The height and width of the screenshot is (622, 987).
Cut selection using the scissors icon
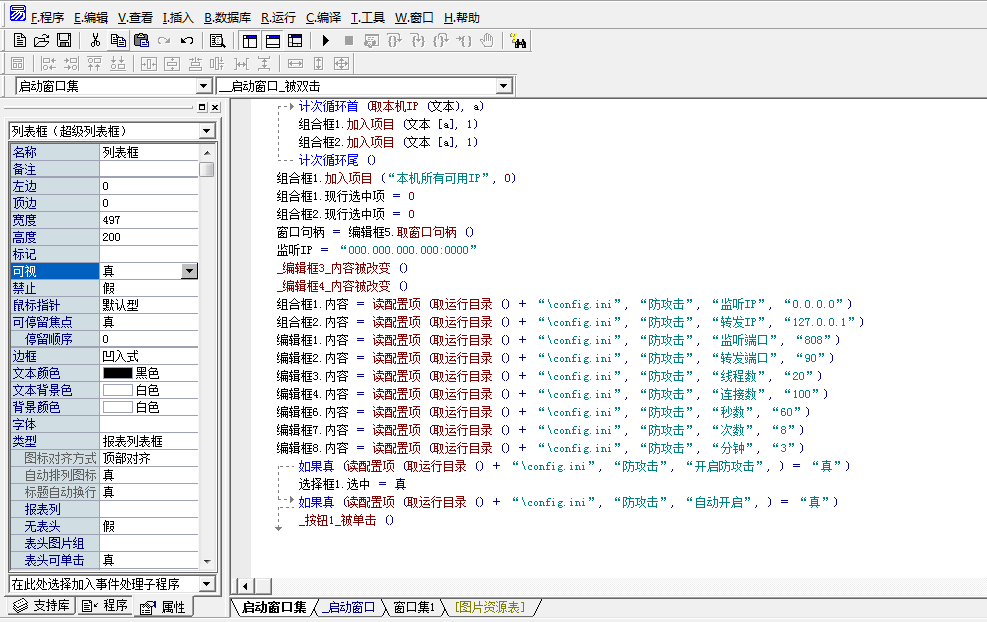click(x=95, y=41)
